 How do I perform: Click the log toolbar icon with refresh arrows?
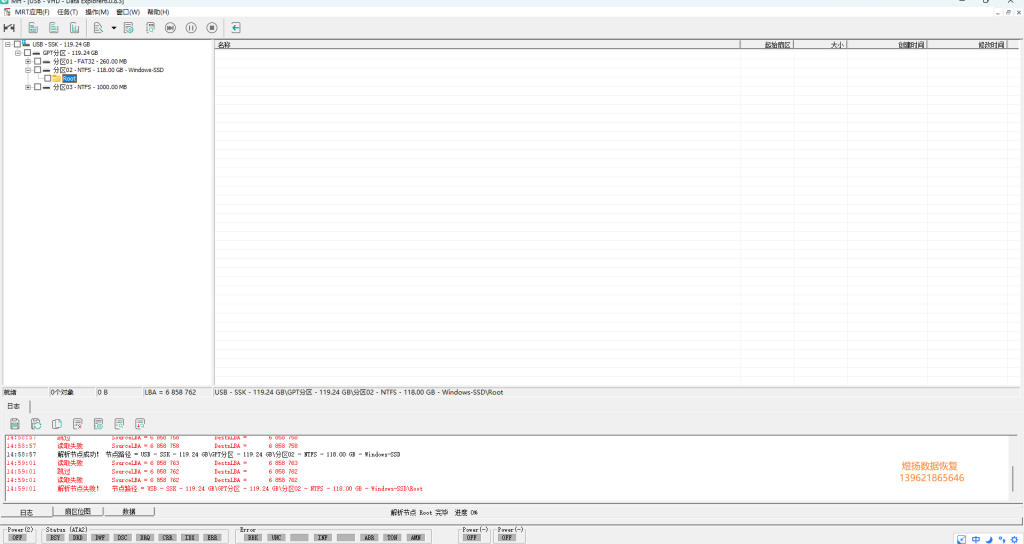36,424
